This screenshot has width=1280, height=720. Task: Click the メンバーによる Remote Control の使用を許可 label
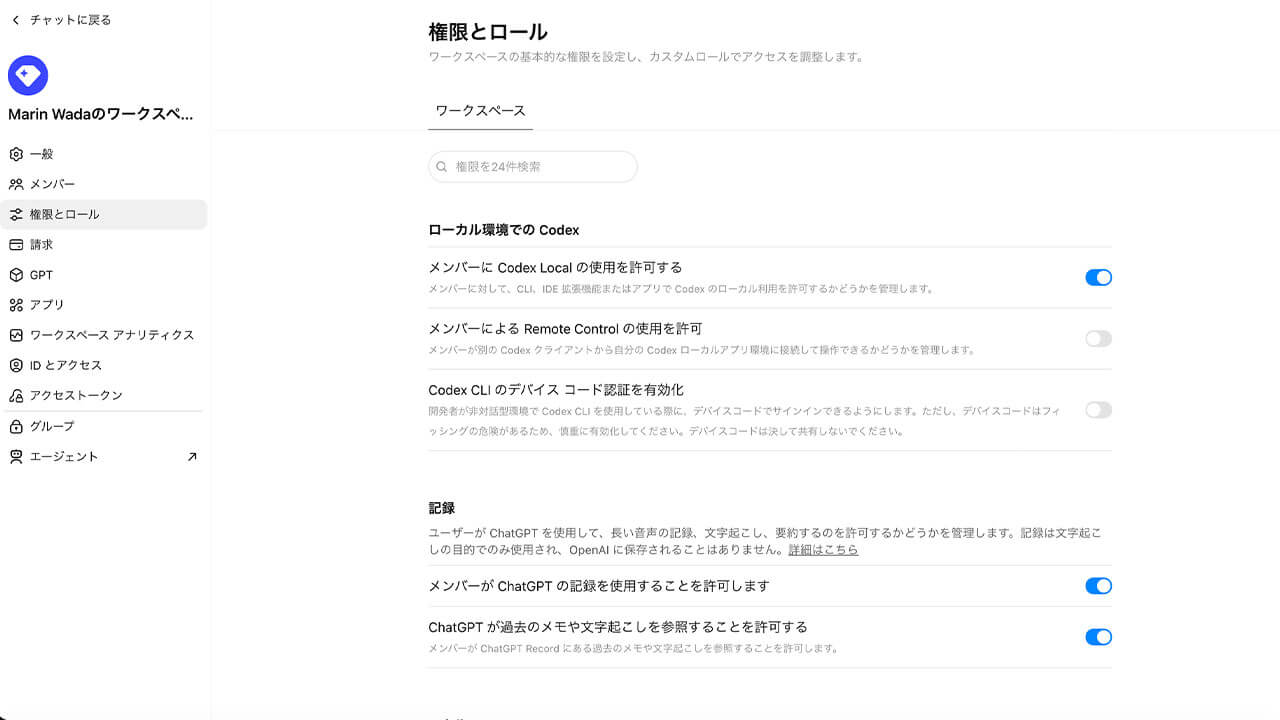tap(565, 328)
